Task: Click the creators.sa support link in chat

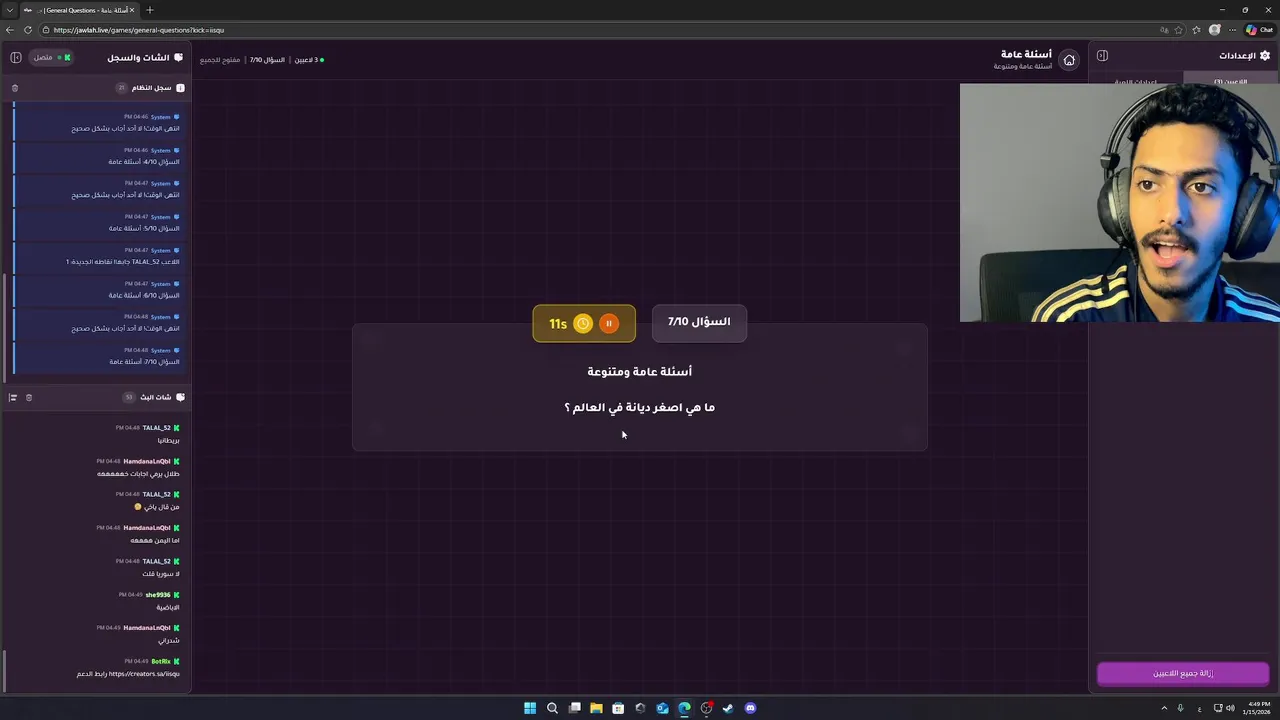Action: point(144,674)
